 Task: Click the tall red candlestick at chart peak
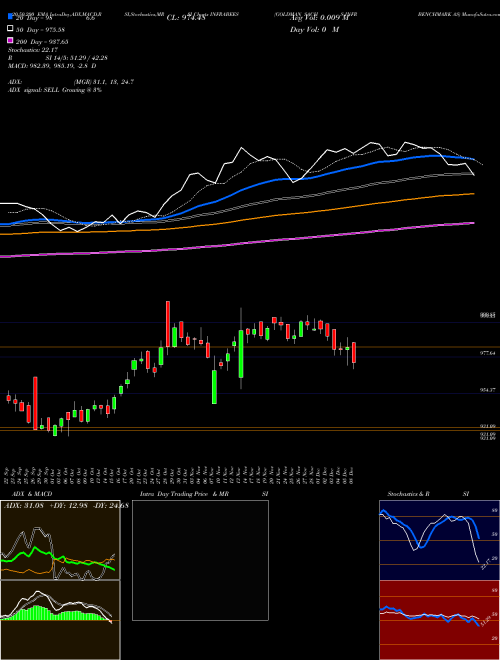tap(168, 324)
